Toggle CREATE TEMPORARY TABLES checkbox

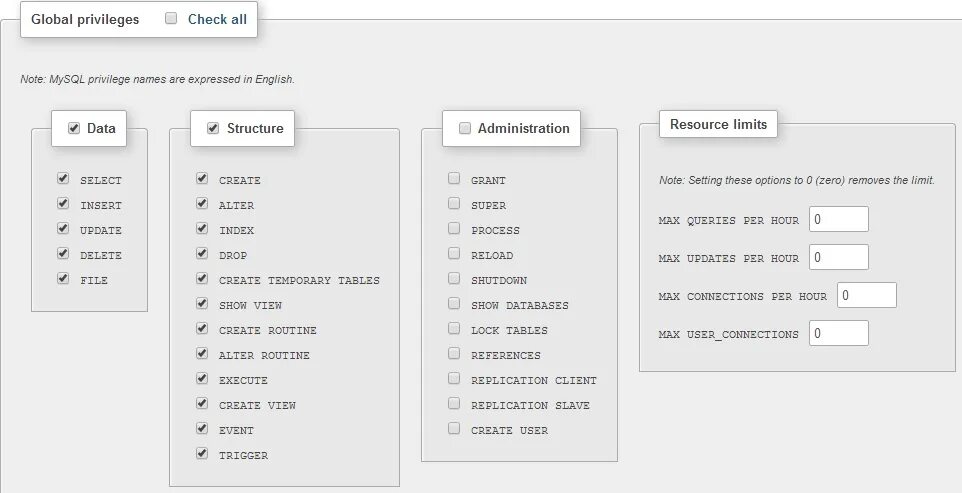point(202,278)
